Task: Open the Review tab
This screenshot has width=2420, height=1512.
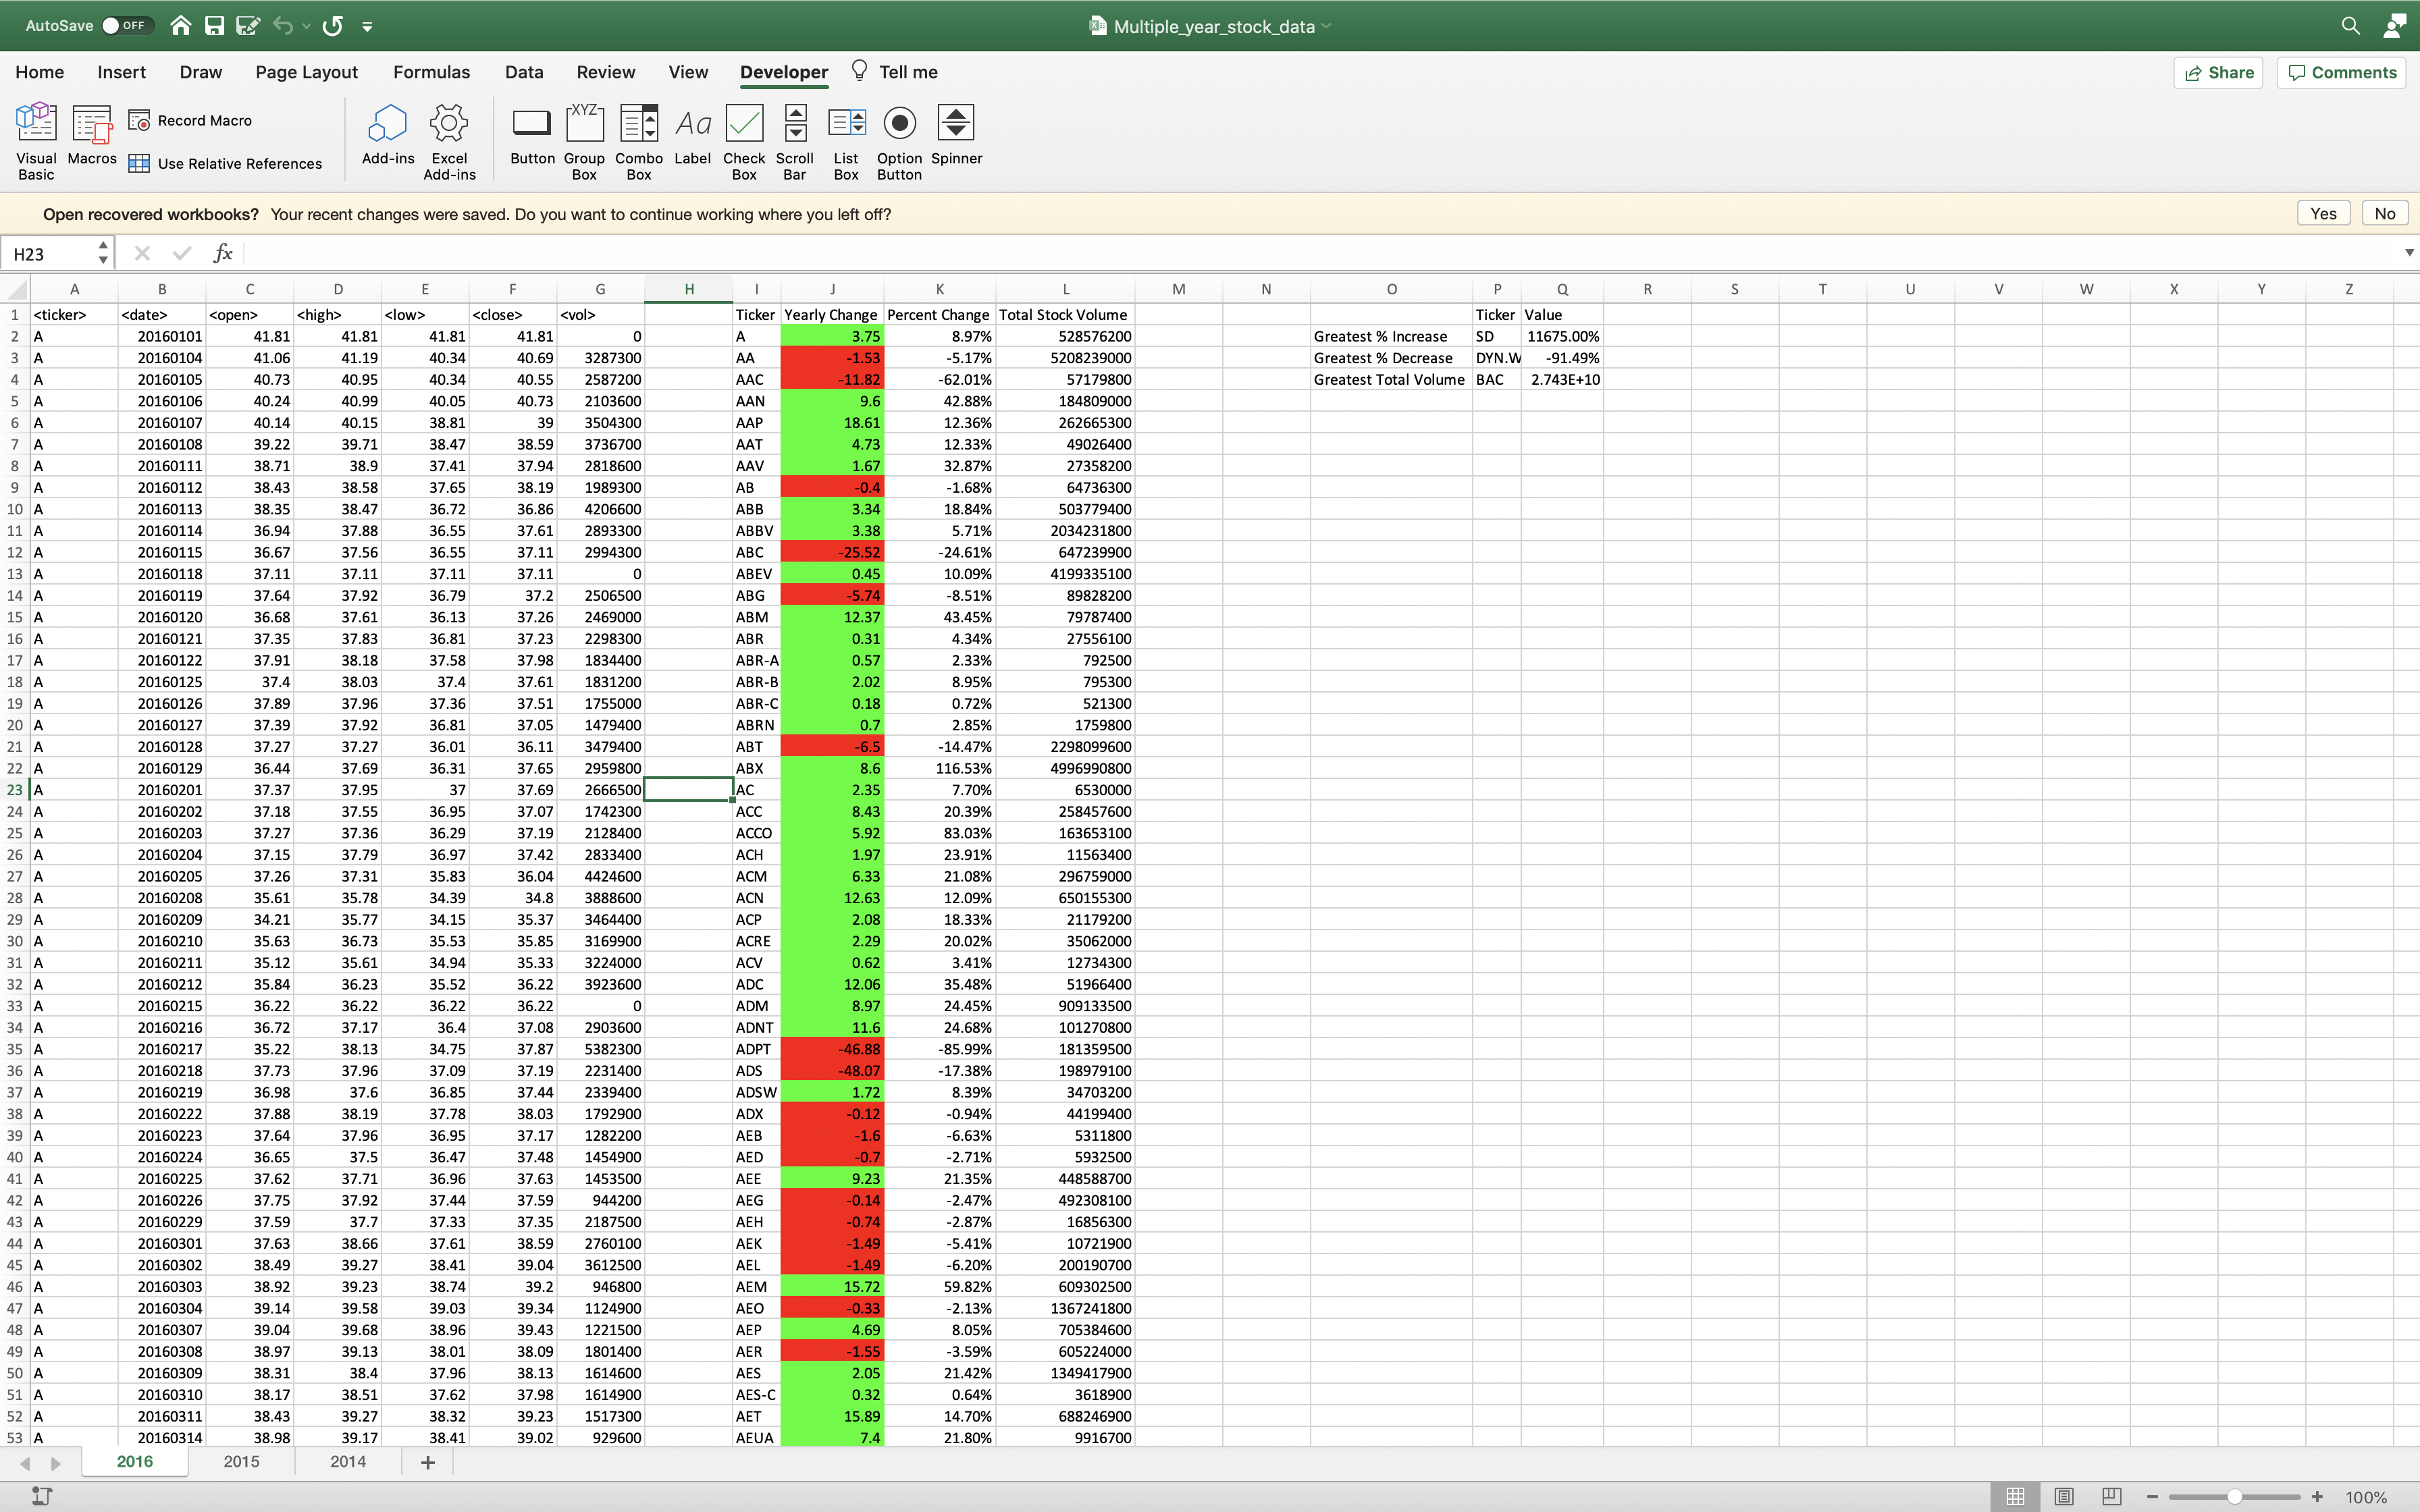Action: click(606, 72)
